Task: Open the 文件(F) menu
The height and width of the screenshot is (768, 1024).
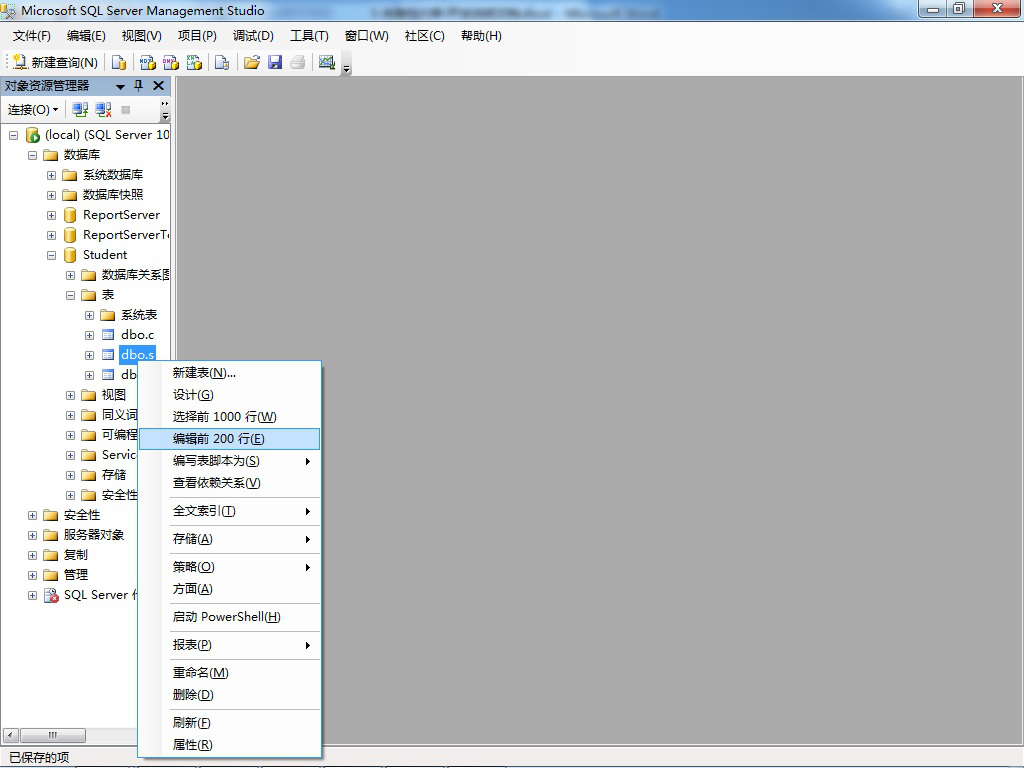Action: click(31, 36)
